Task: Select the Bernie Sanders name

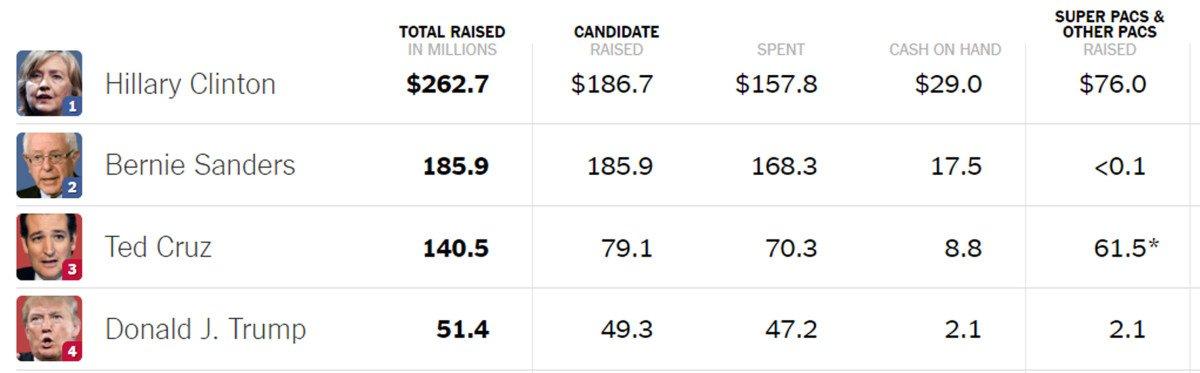Action: tap(200, 165)
